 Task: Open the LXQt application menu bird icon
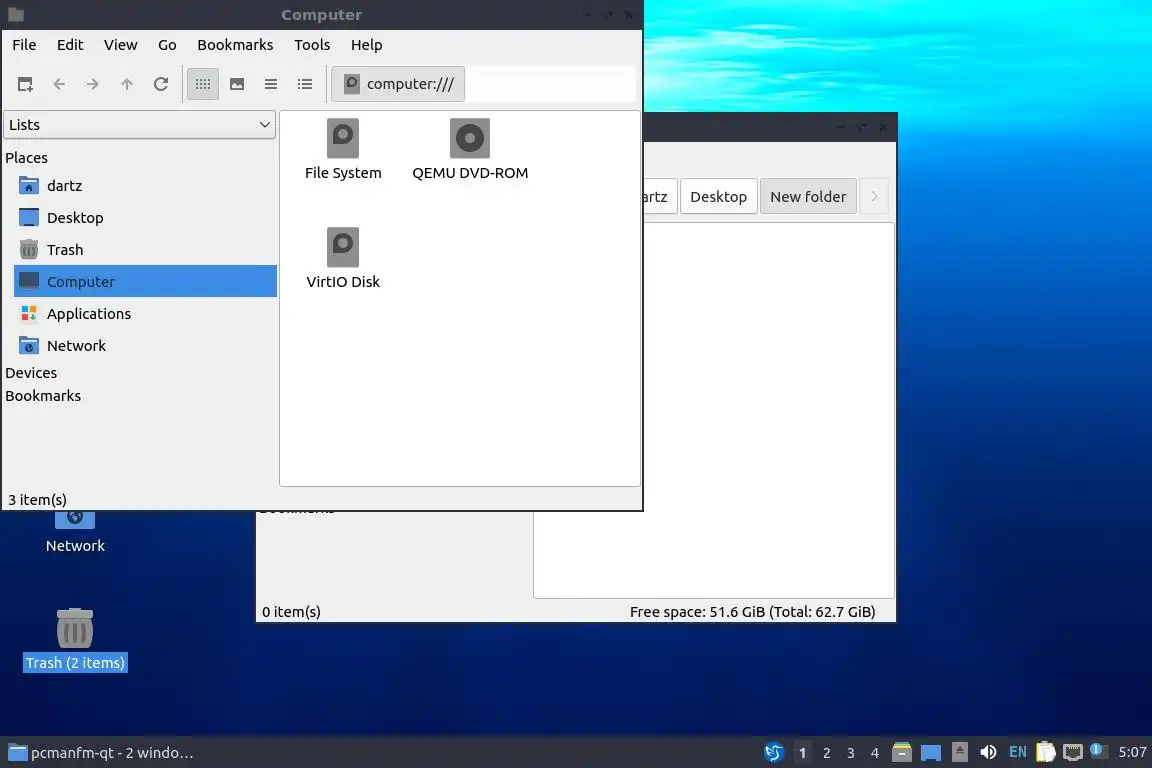[774, 753]
